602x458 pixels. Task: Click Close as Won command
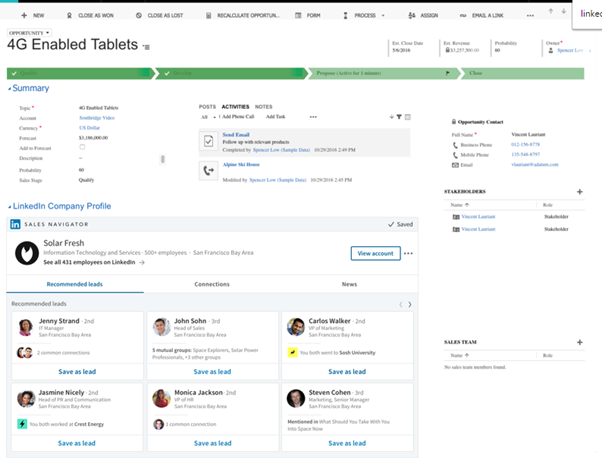point(91,15)
